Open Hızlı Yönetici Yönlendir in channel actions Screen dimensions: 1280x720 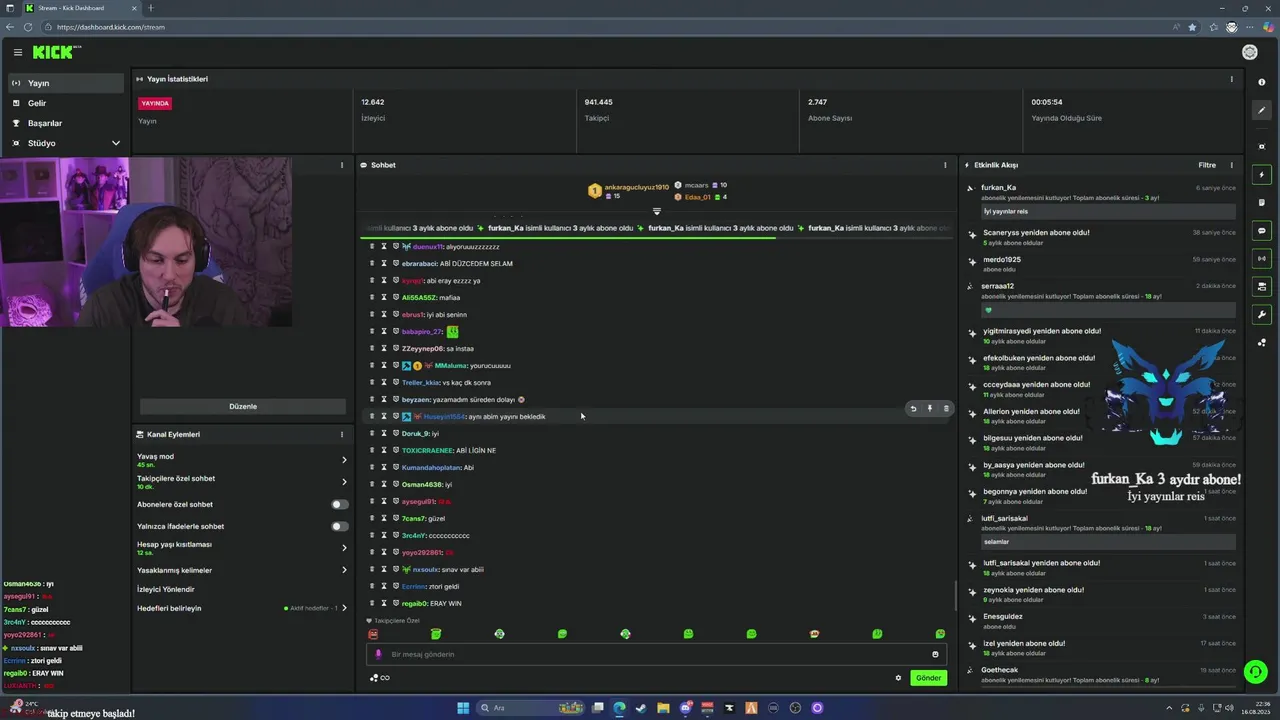tap(165, 589)
